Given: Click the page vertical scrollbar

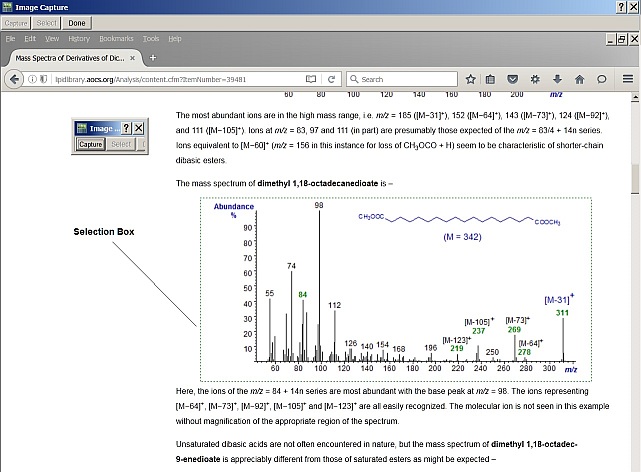Looking at the screenshot, I should pyautogui.click(x=634, y=280).
